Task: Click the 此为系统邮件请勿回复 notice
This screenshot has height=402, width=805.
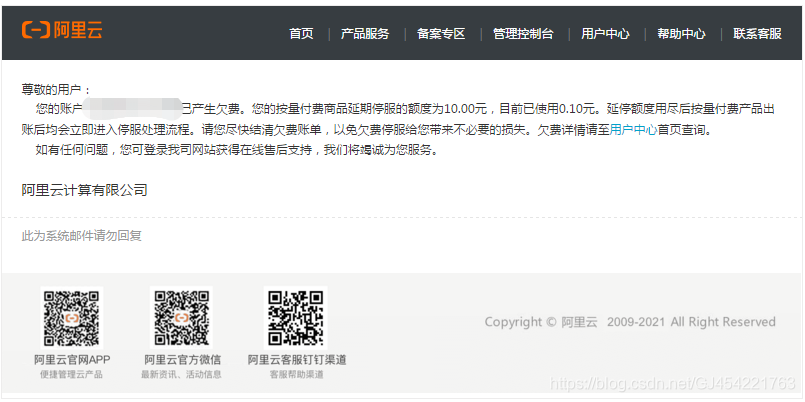Action: point(82,236)
